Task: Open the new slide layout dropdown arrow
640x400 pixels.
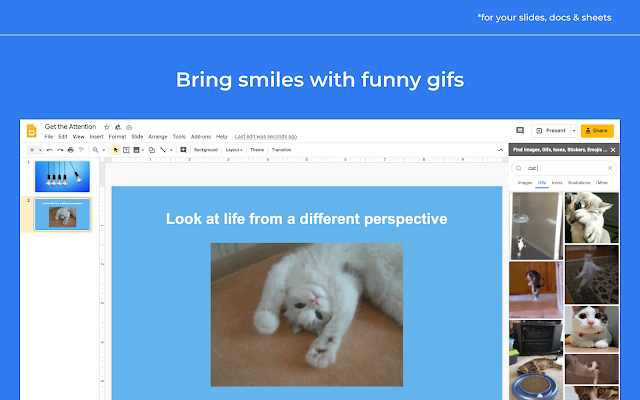Action: 40,150
